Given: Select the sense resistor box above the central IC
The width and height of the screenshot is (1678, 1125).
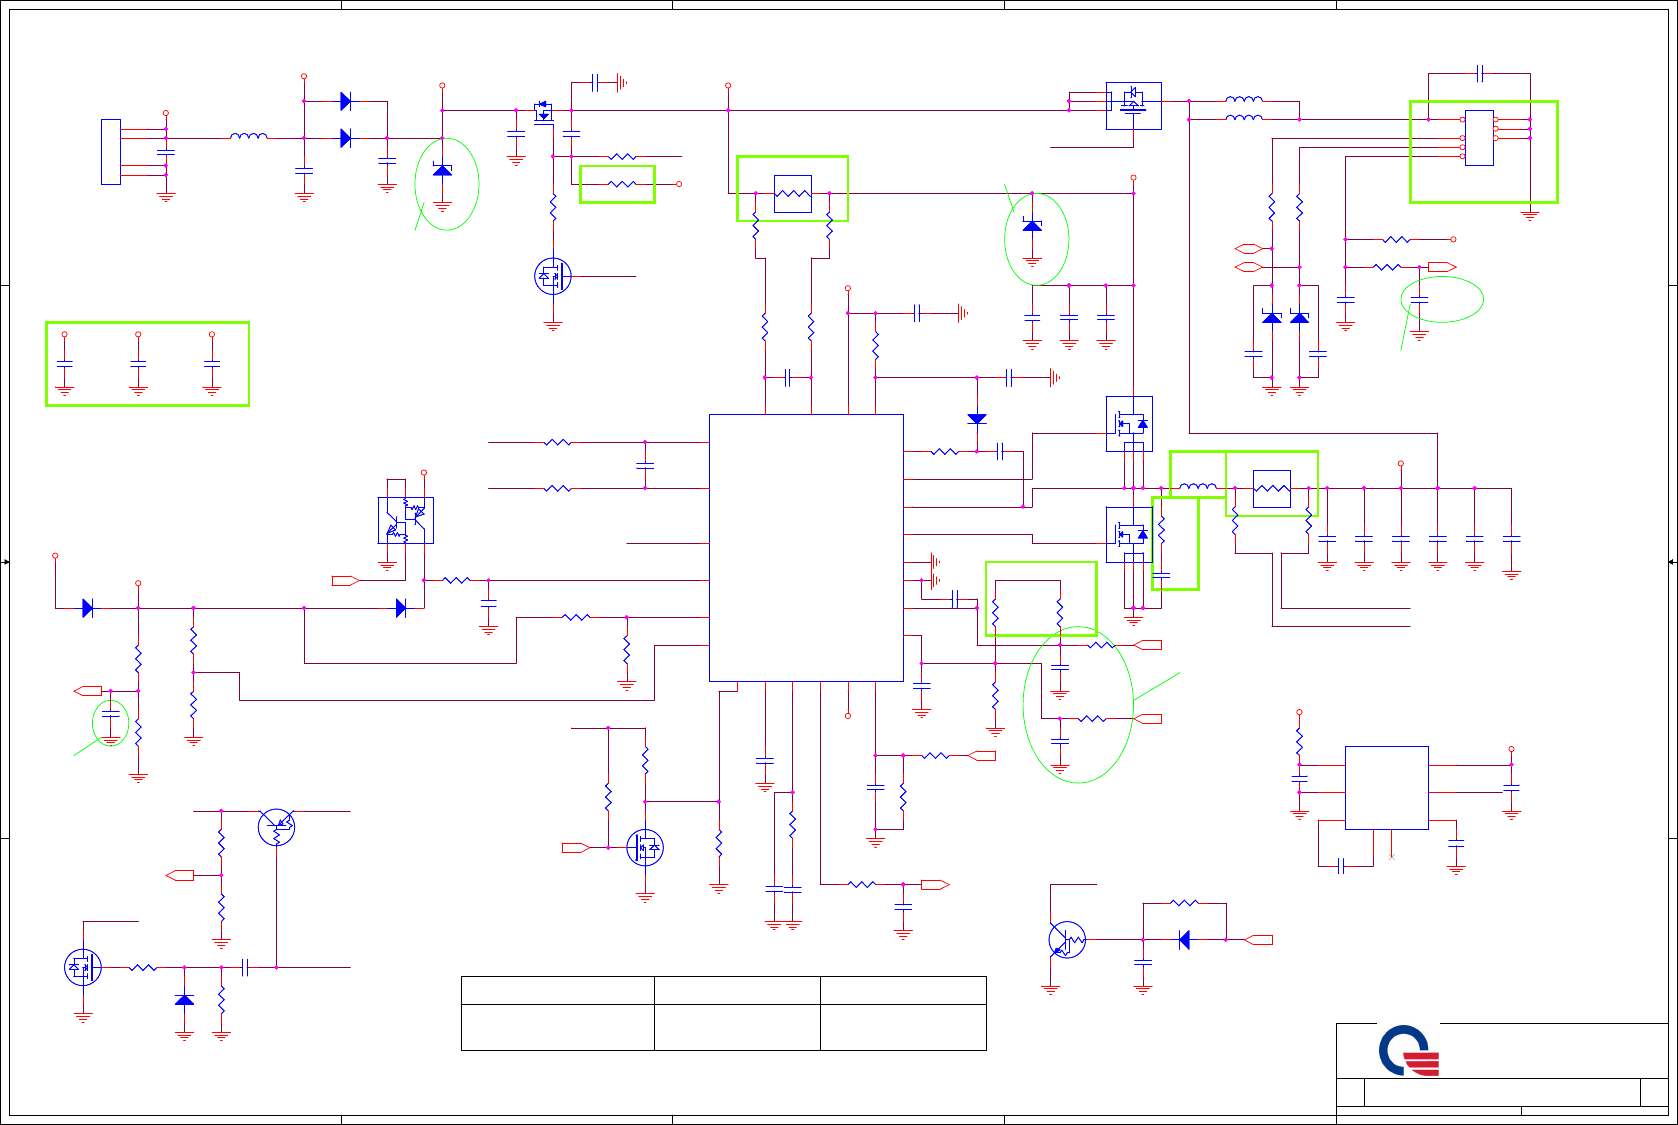Looking at the screenshot, I should click(x=793, y=193).
